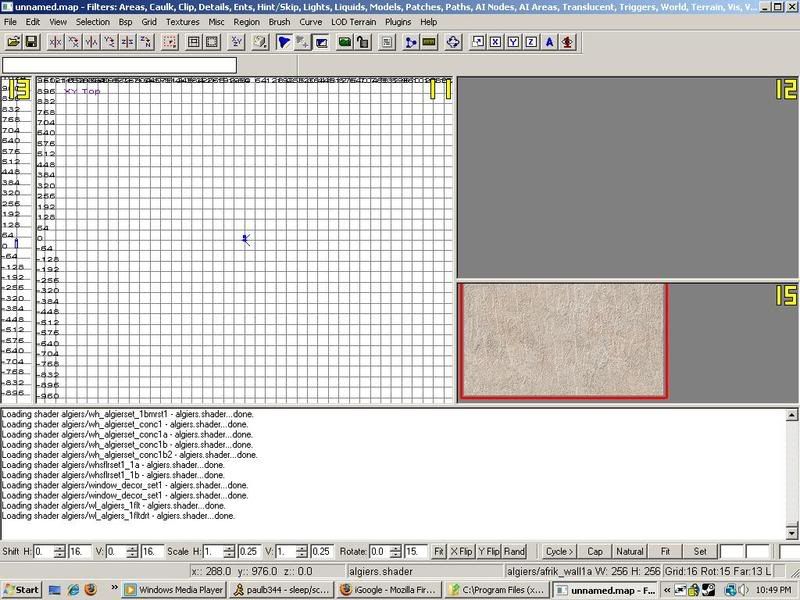Adjust the Rotate spinner arrows
The width and height of the screenshot is (800, 600).
395,551
